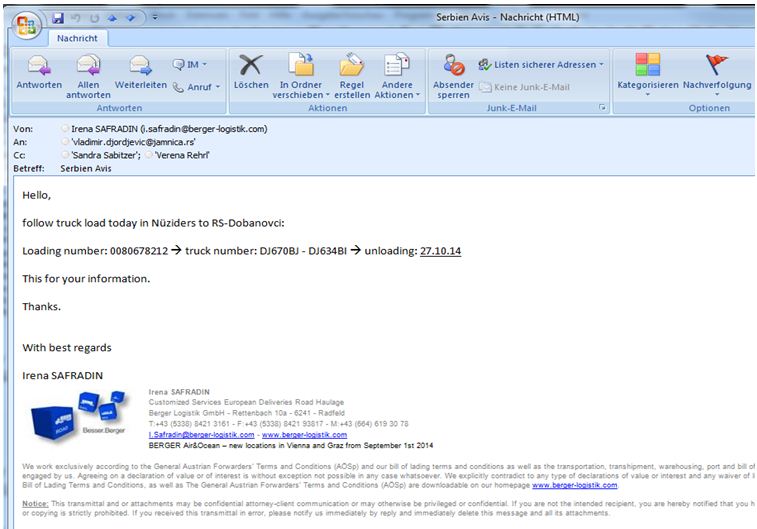
Task: Go to next item with down arrow
Action: click(x=130, y=18)
